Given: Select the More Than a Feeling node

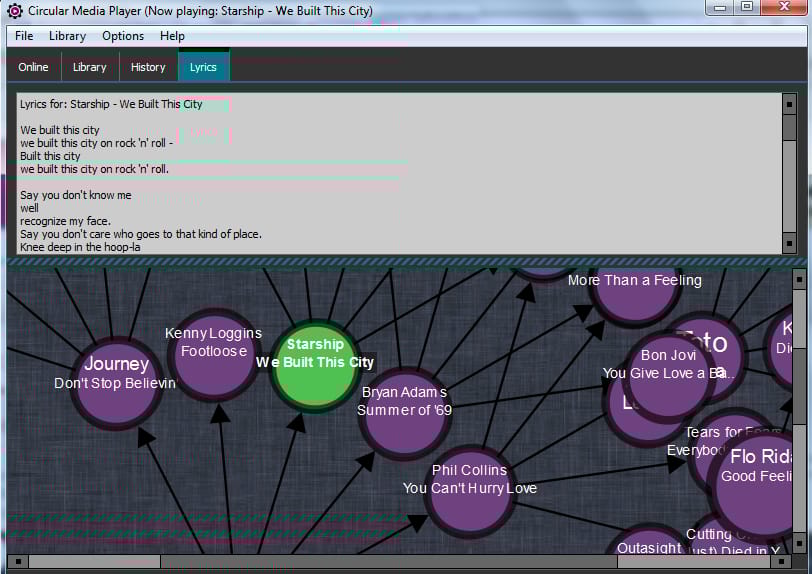Looking at the screenshot, I should pos(634,295).
